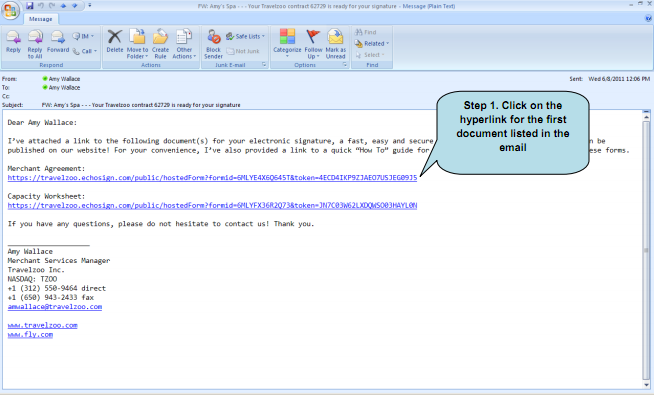Click 'Dear Amy Wallace:' greeting text

pos(42,123)
